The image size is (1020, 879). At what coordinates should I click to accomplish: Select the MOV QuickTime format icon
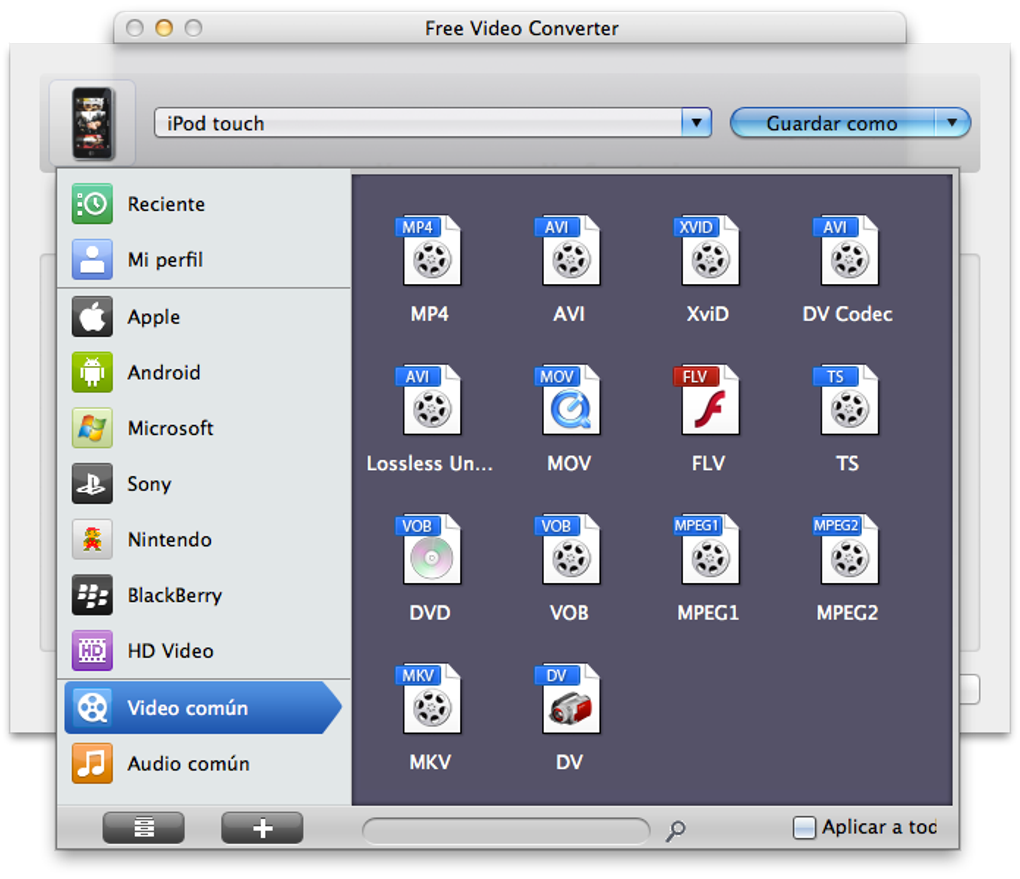[568, 399]
